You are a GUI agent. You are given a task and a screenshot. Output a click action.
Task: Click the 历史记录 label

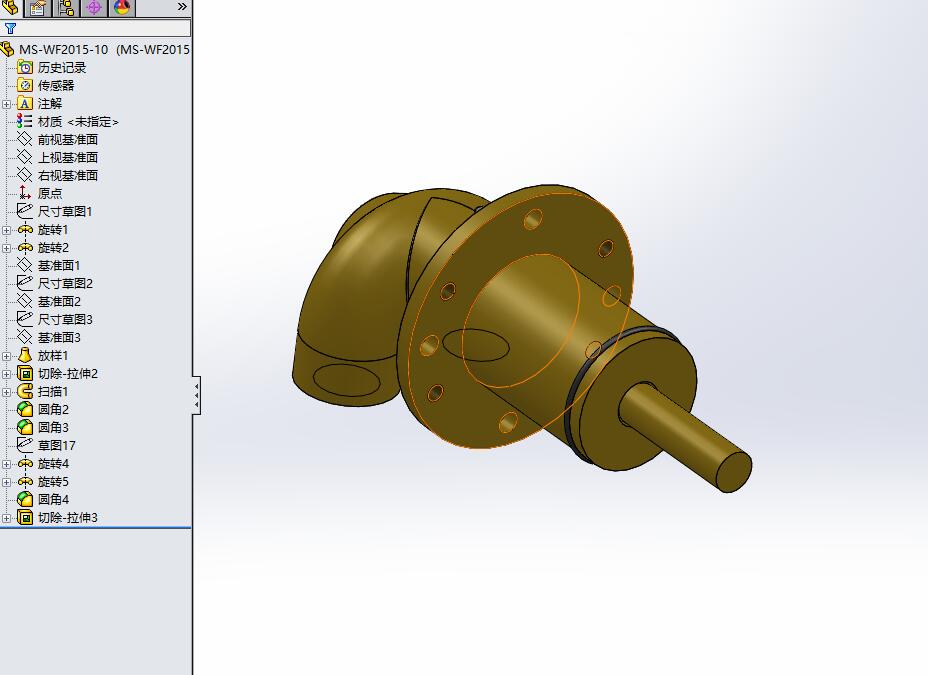pyautogui.click(x=62, y=67)
